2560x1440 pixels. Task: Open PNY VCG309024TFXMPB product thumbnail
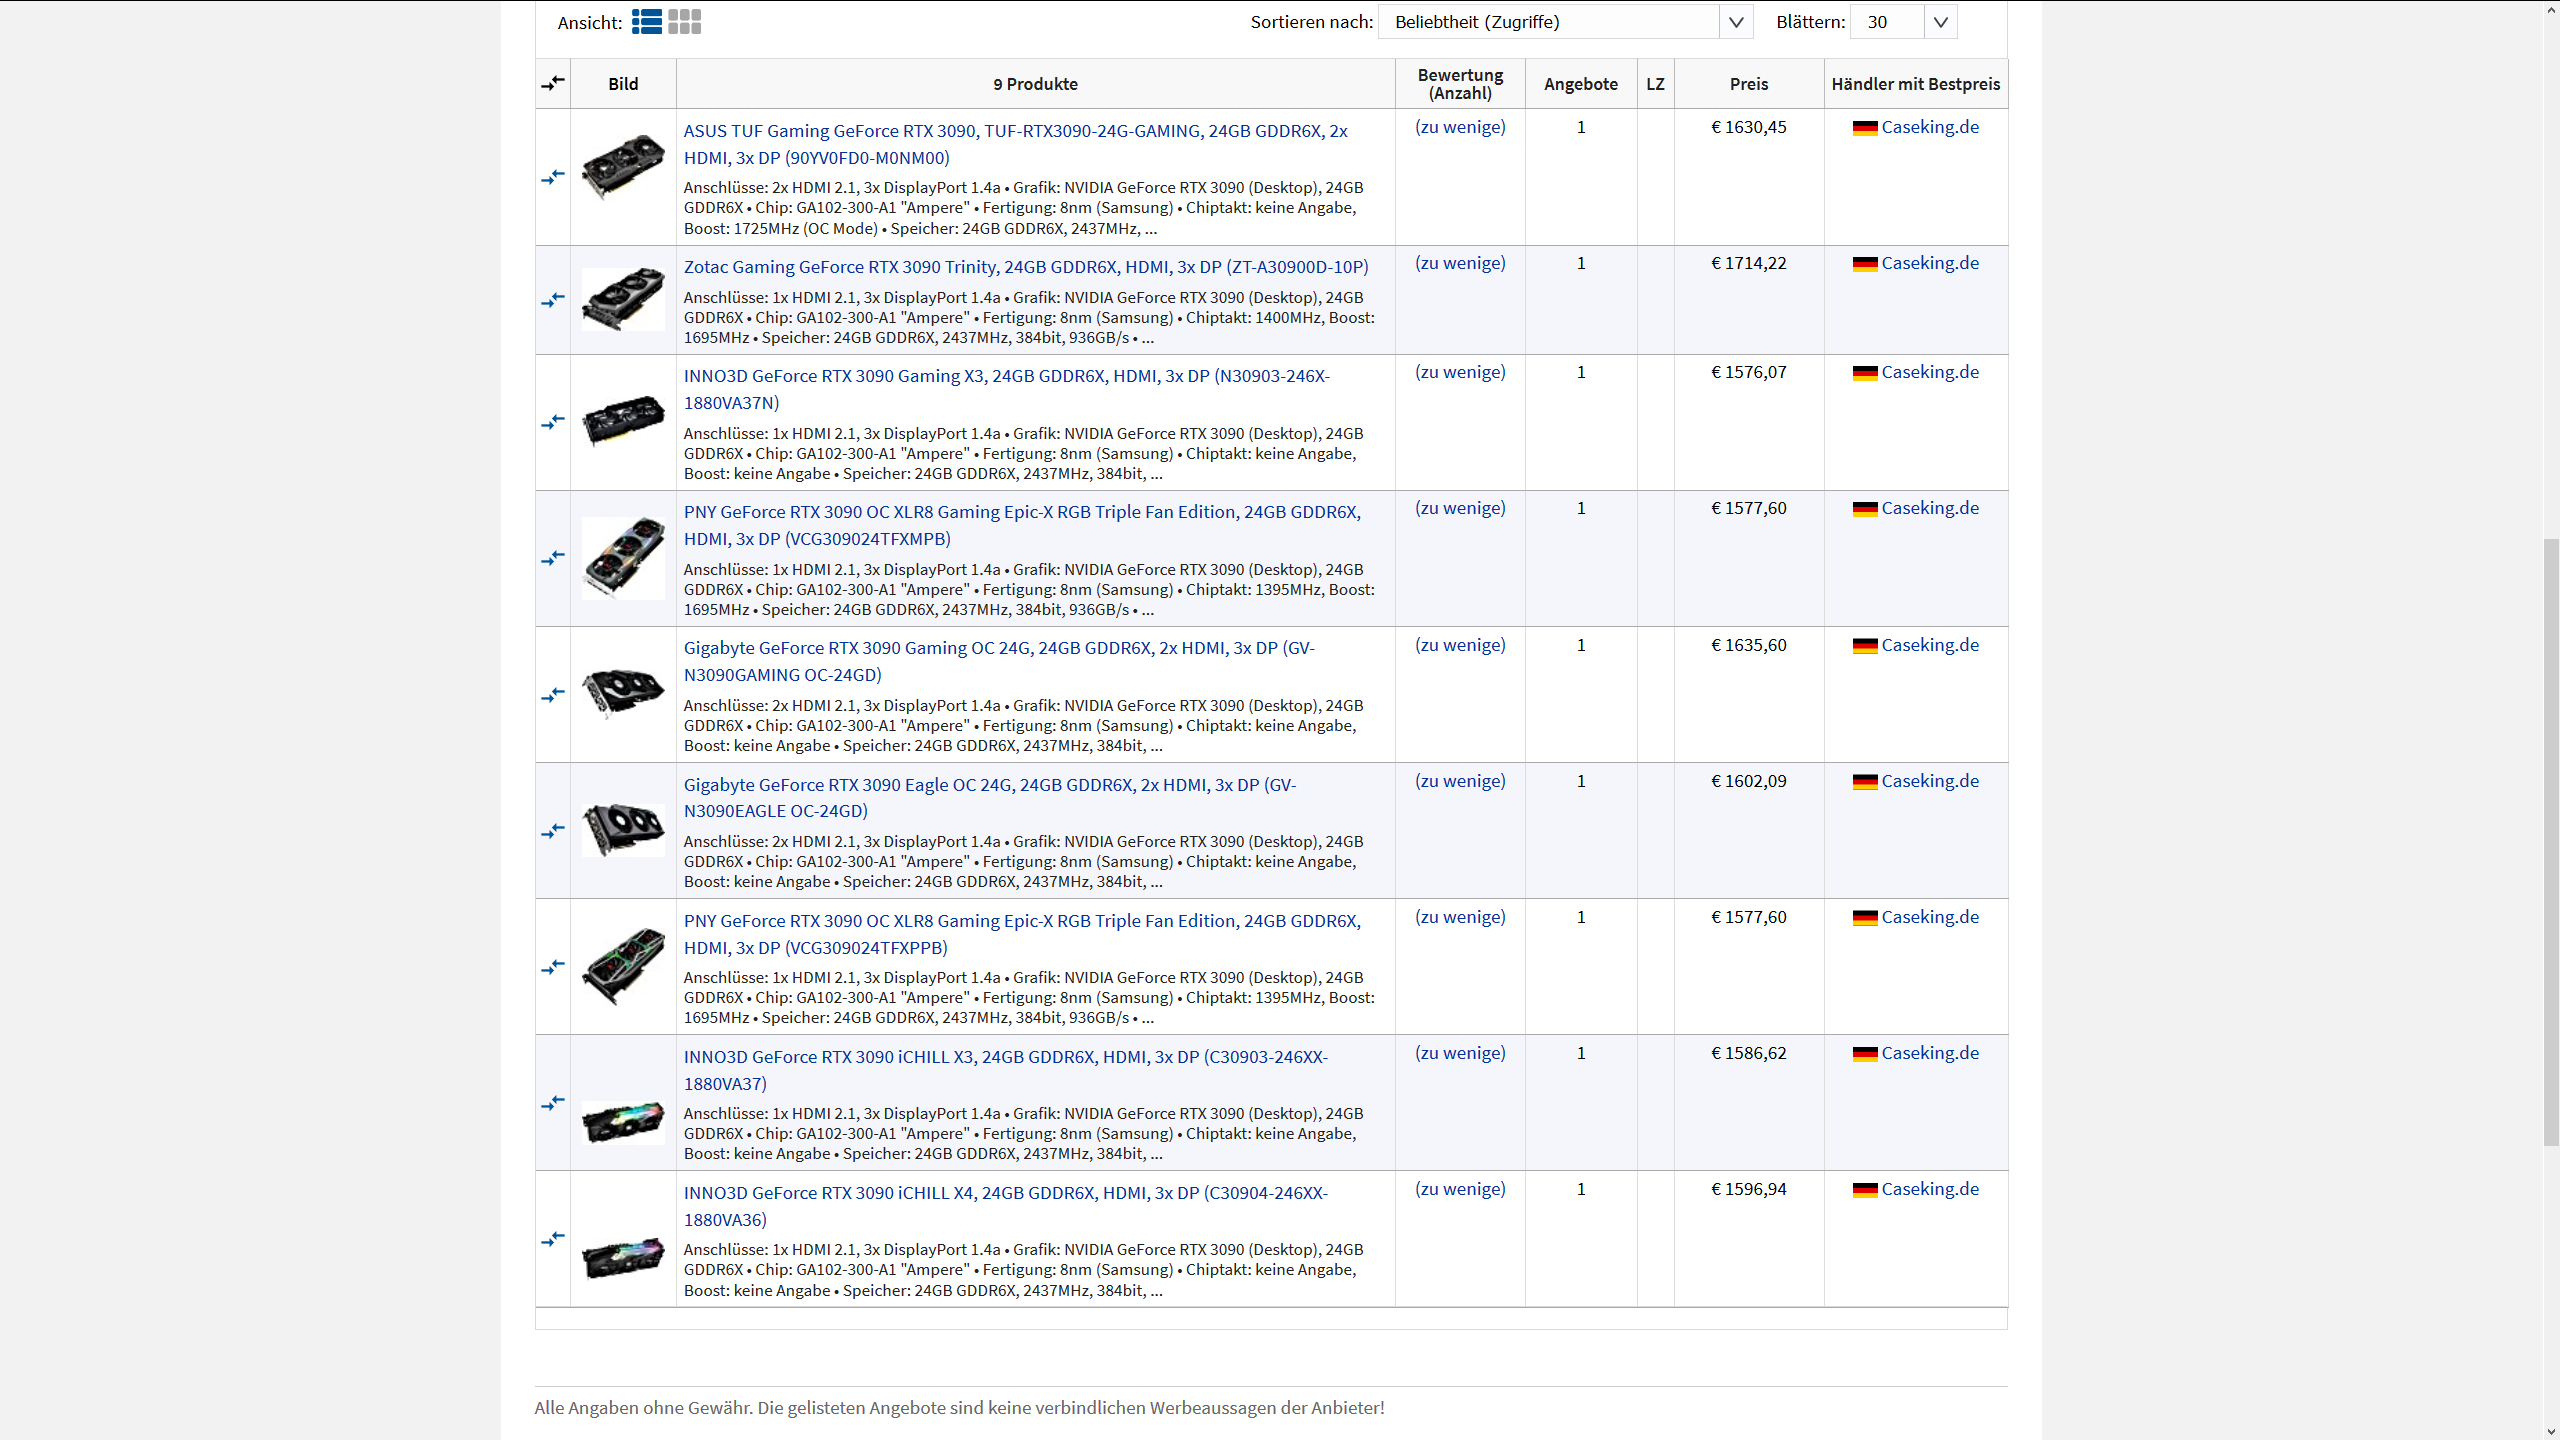623,558
